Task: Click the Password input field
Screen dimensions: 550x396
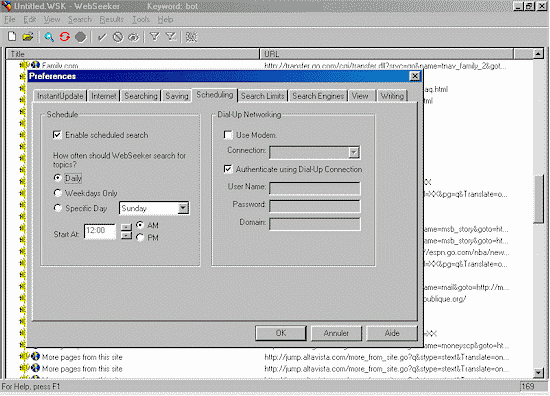Action: click(x=315, y=206)
